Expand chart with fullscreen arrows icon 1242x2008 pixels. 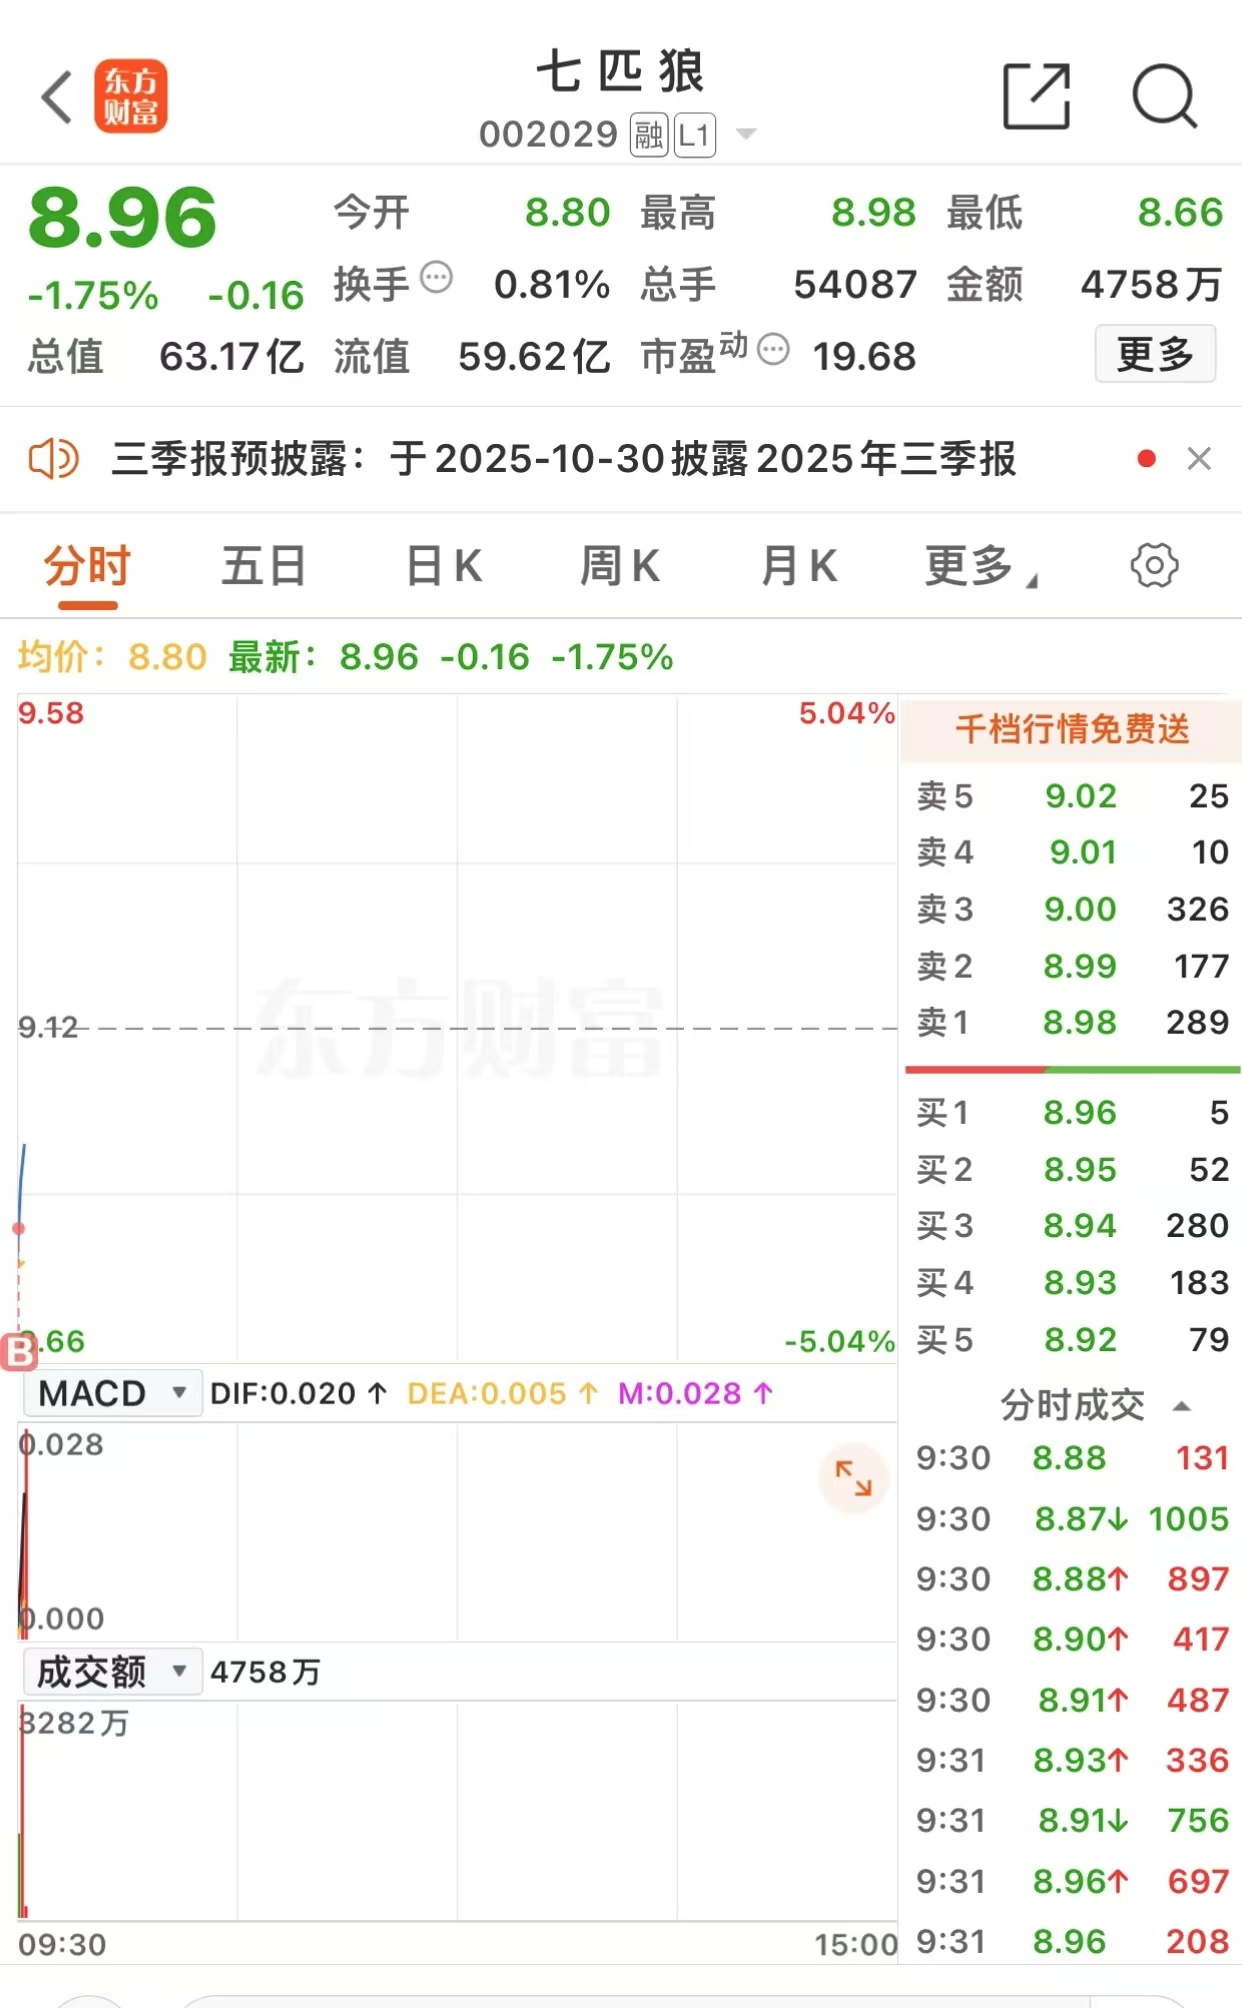853,1477
